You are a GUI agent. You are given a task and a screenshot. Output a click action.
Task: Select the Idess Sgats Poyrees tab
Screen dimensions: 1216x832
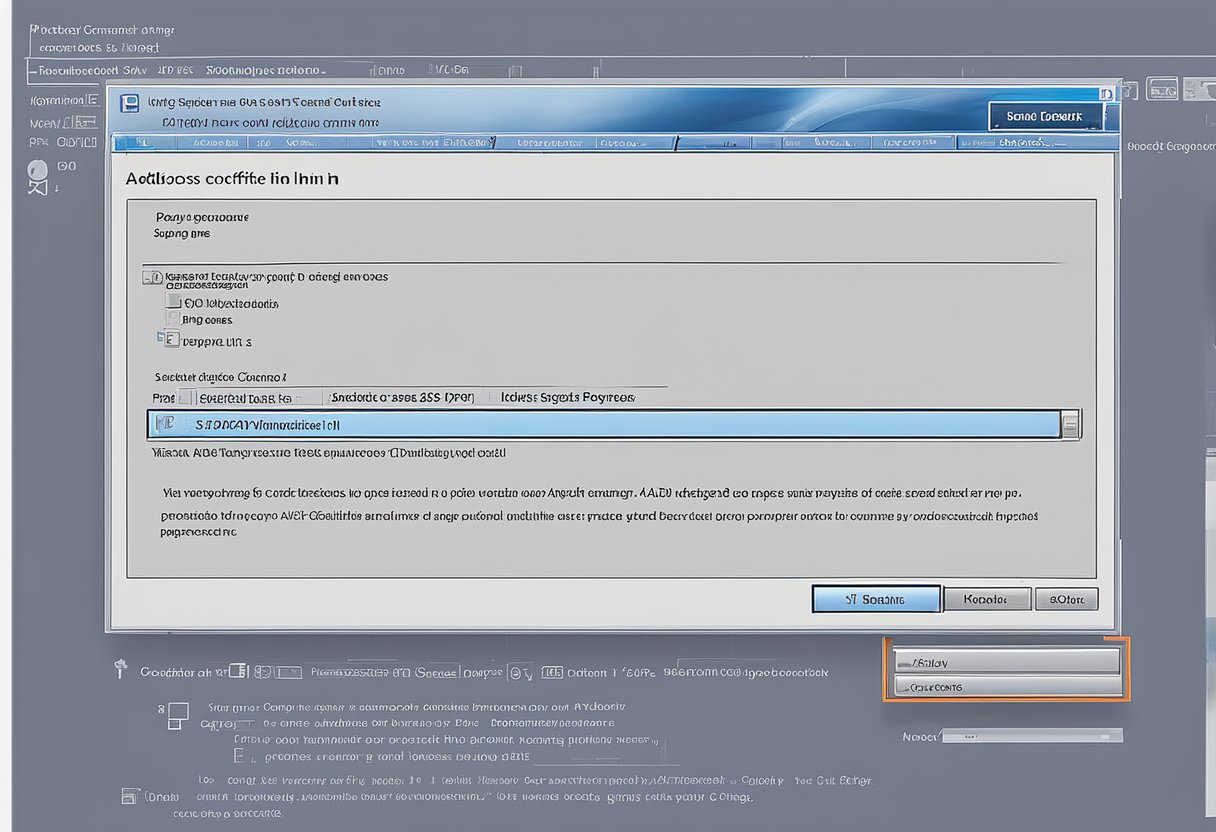(x=567, y=397)
